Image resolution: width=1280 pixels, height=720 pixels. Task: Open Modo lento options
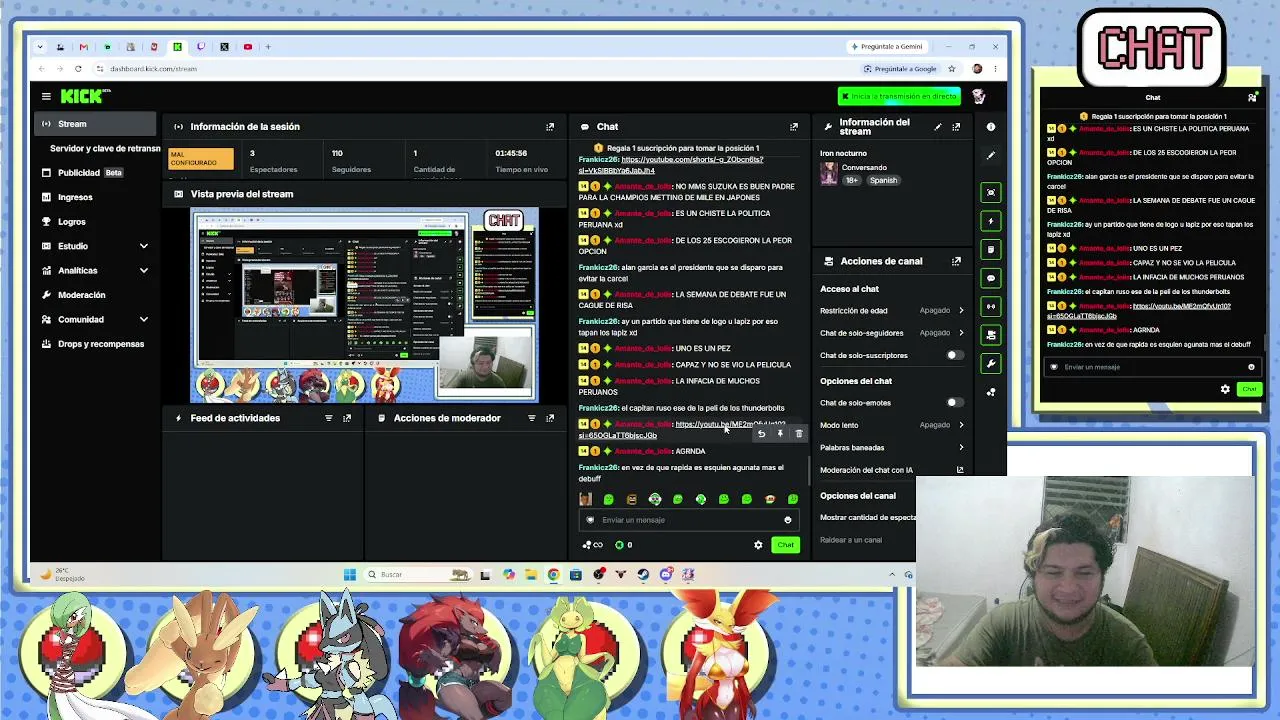(x=892, y=425)
